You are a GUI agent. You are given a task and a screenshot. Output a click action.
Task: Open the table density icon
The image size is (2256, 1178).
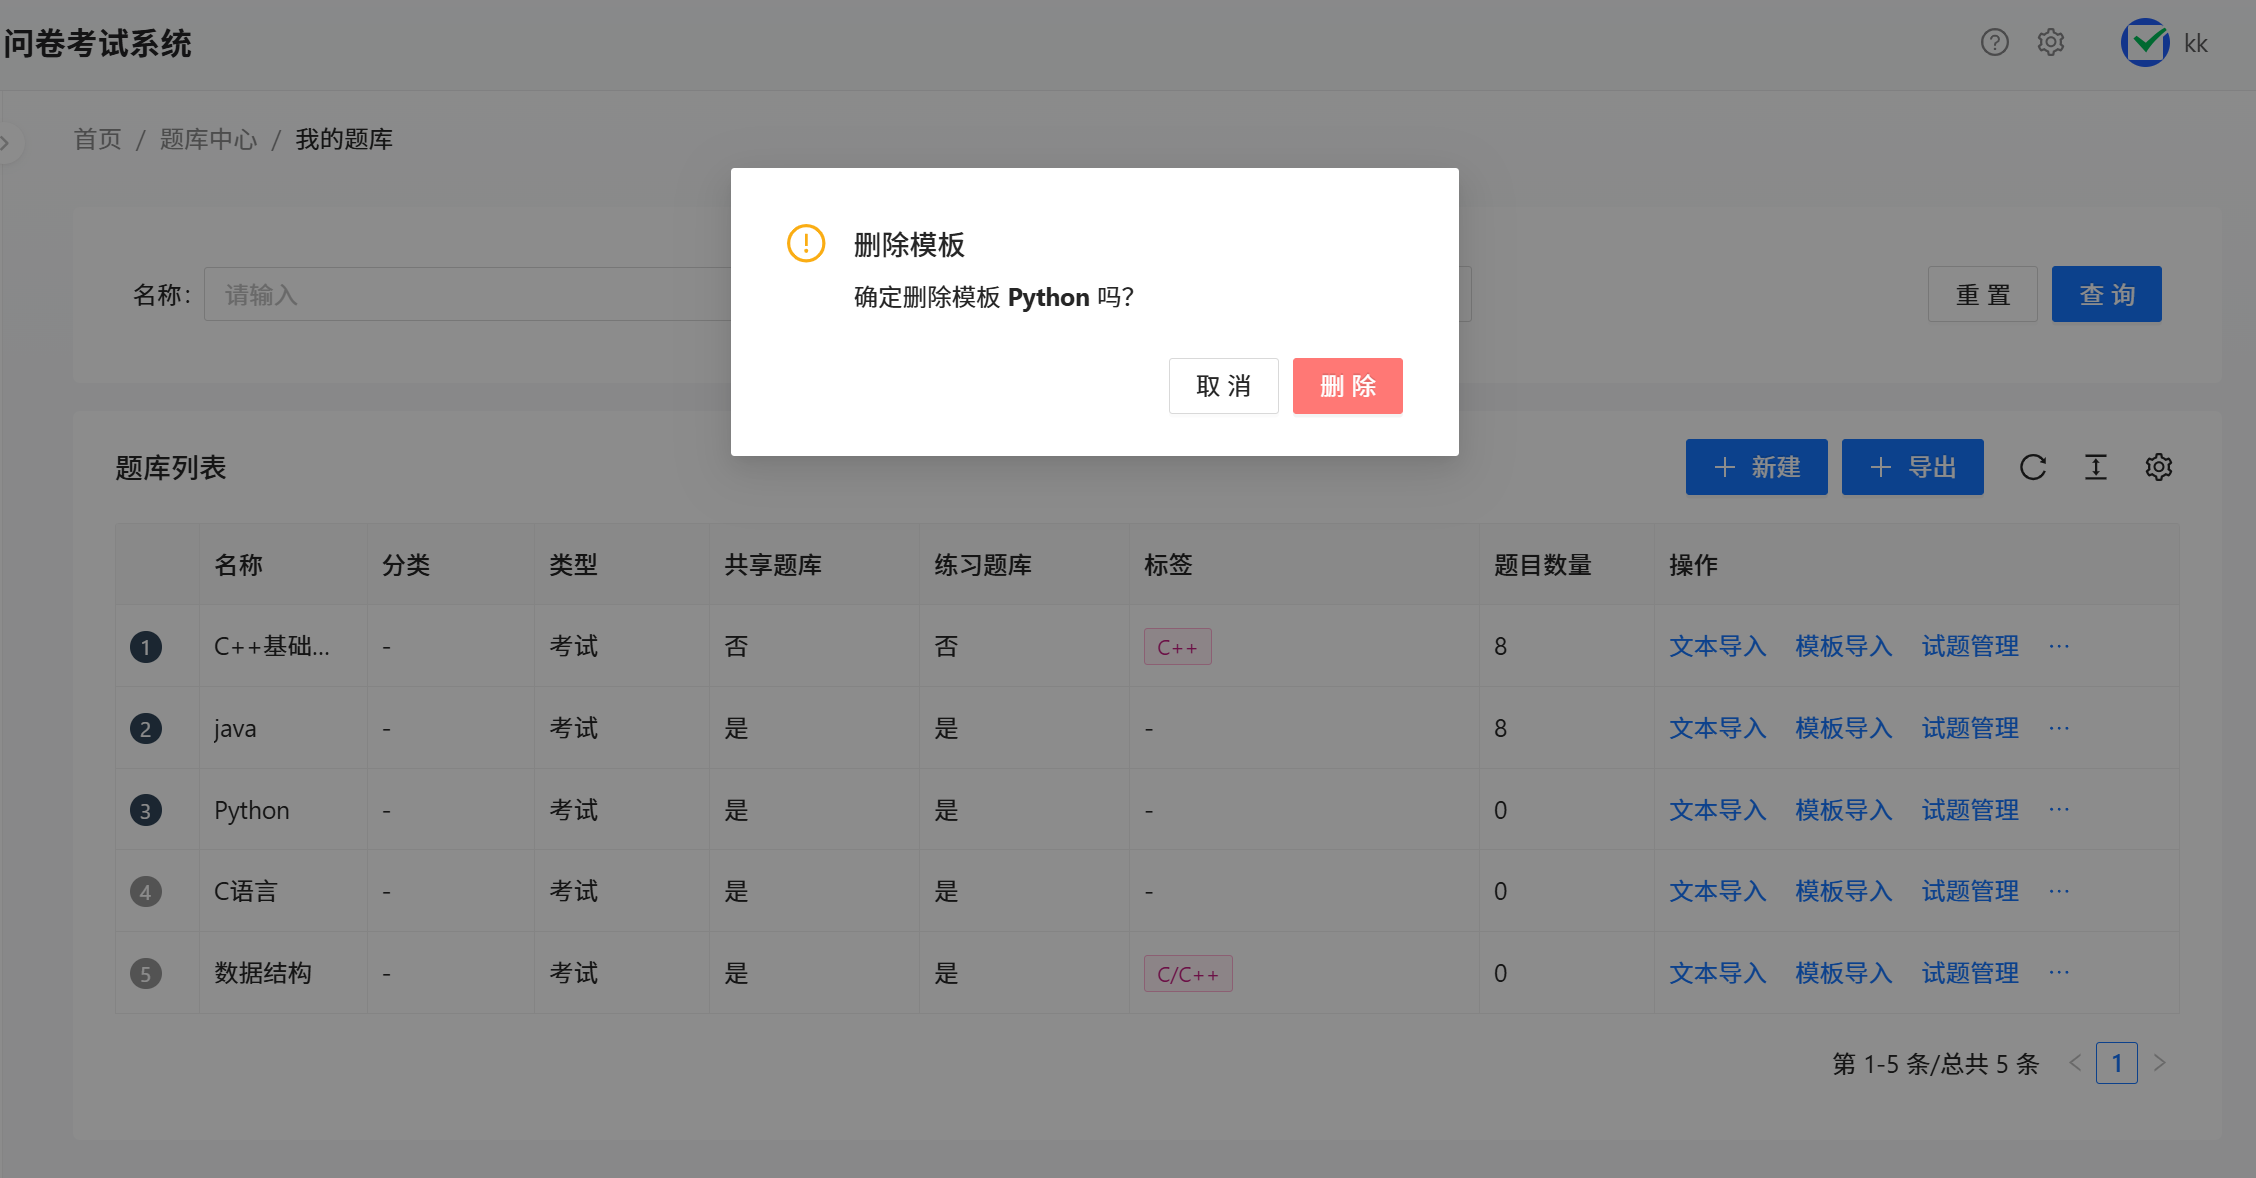pyautogui.click(x=2095, y=467)
